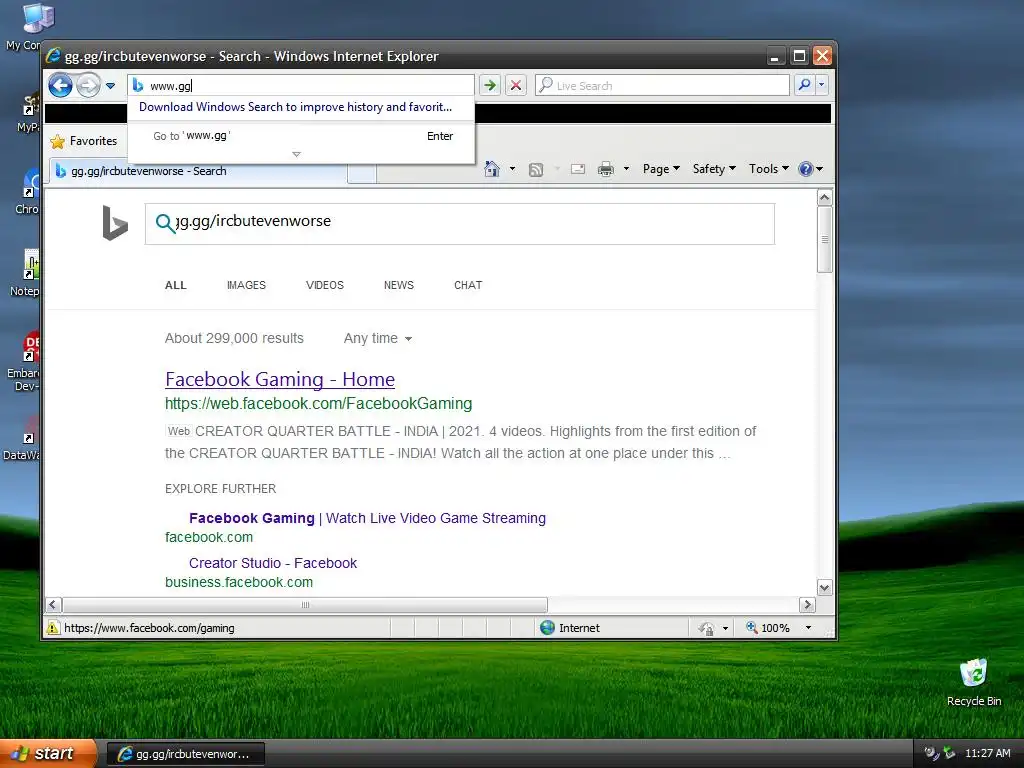
Task: Expand the autocomplete list chevron
Action: (296, 155)
